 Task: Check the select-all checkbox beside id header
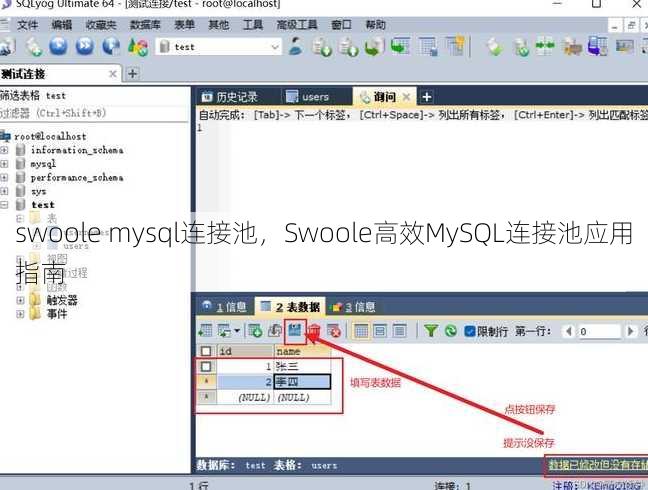[x=205, y=351]
